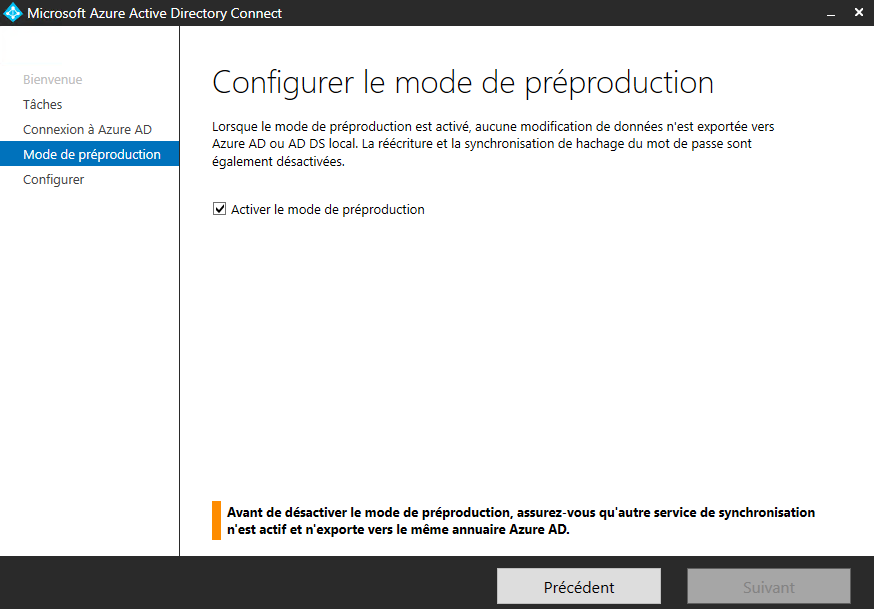874x609 pixels.
Task: Click the orange warning indicator bar
Action: point(216,521)
